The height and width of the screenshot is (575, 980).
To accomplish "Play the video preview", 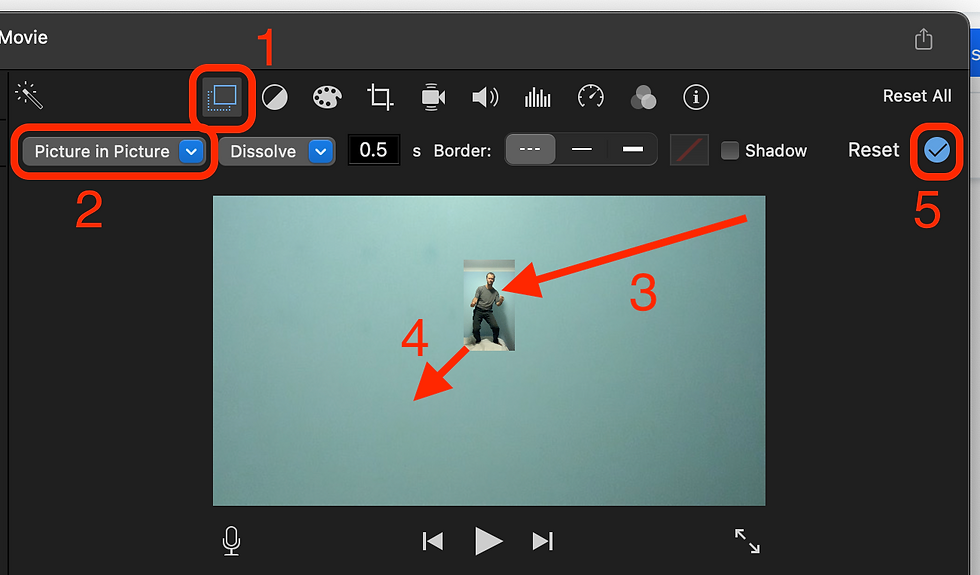I will [x=488, y=541].
